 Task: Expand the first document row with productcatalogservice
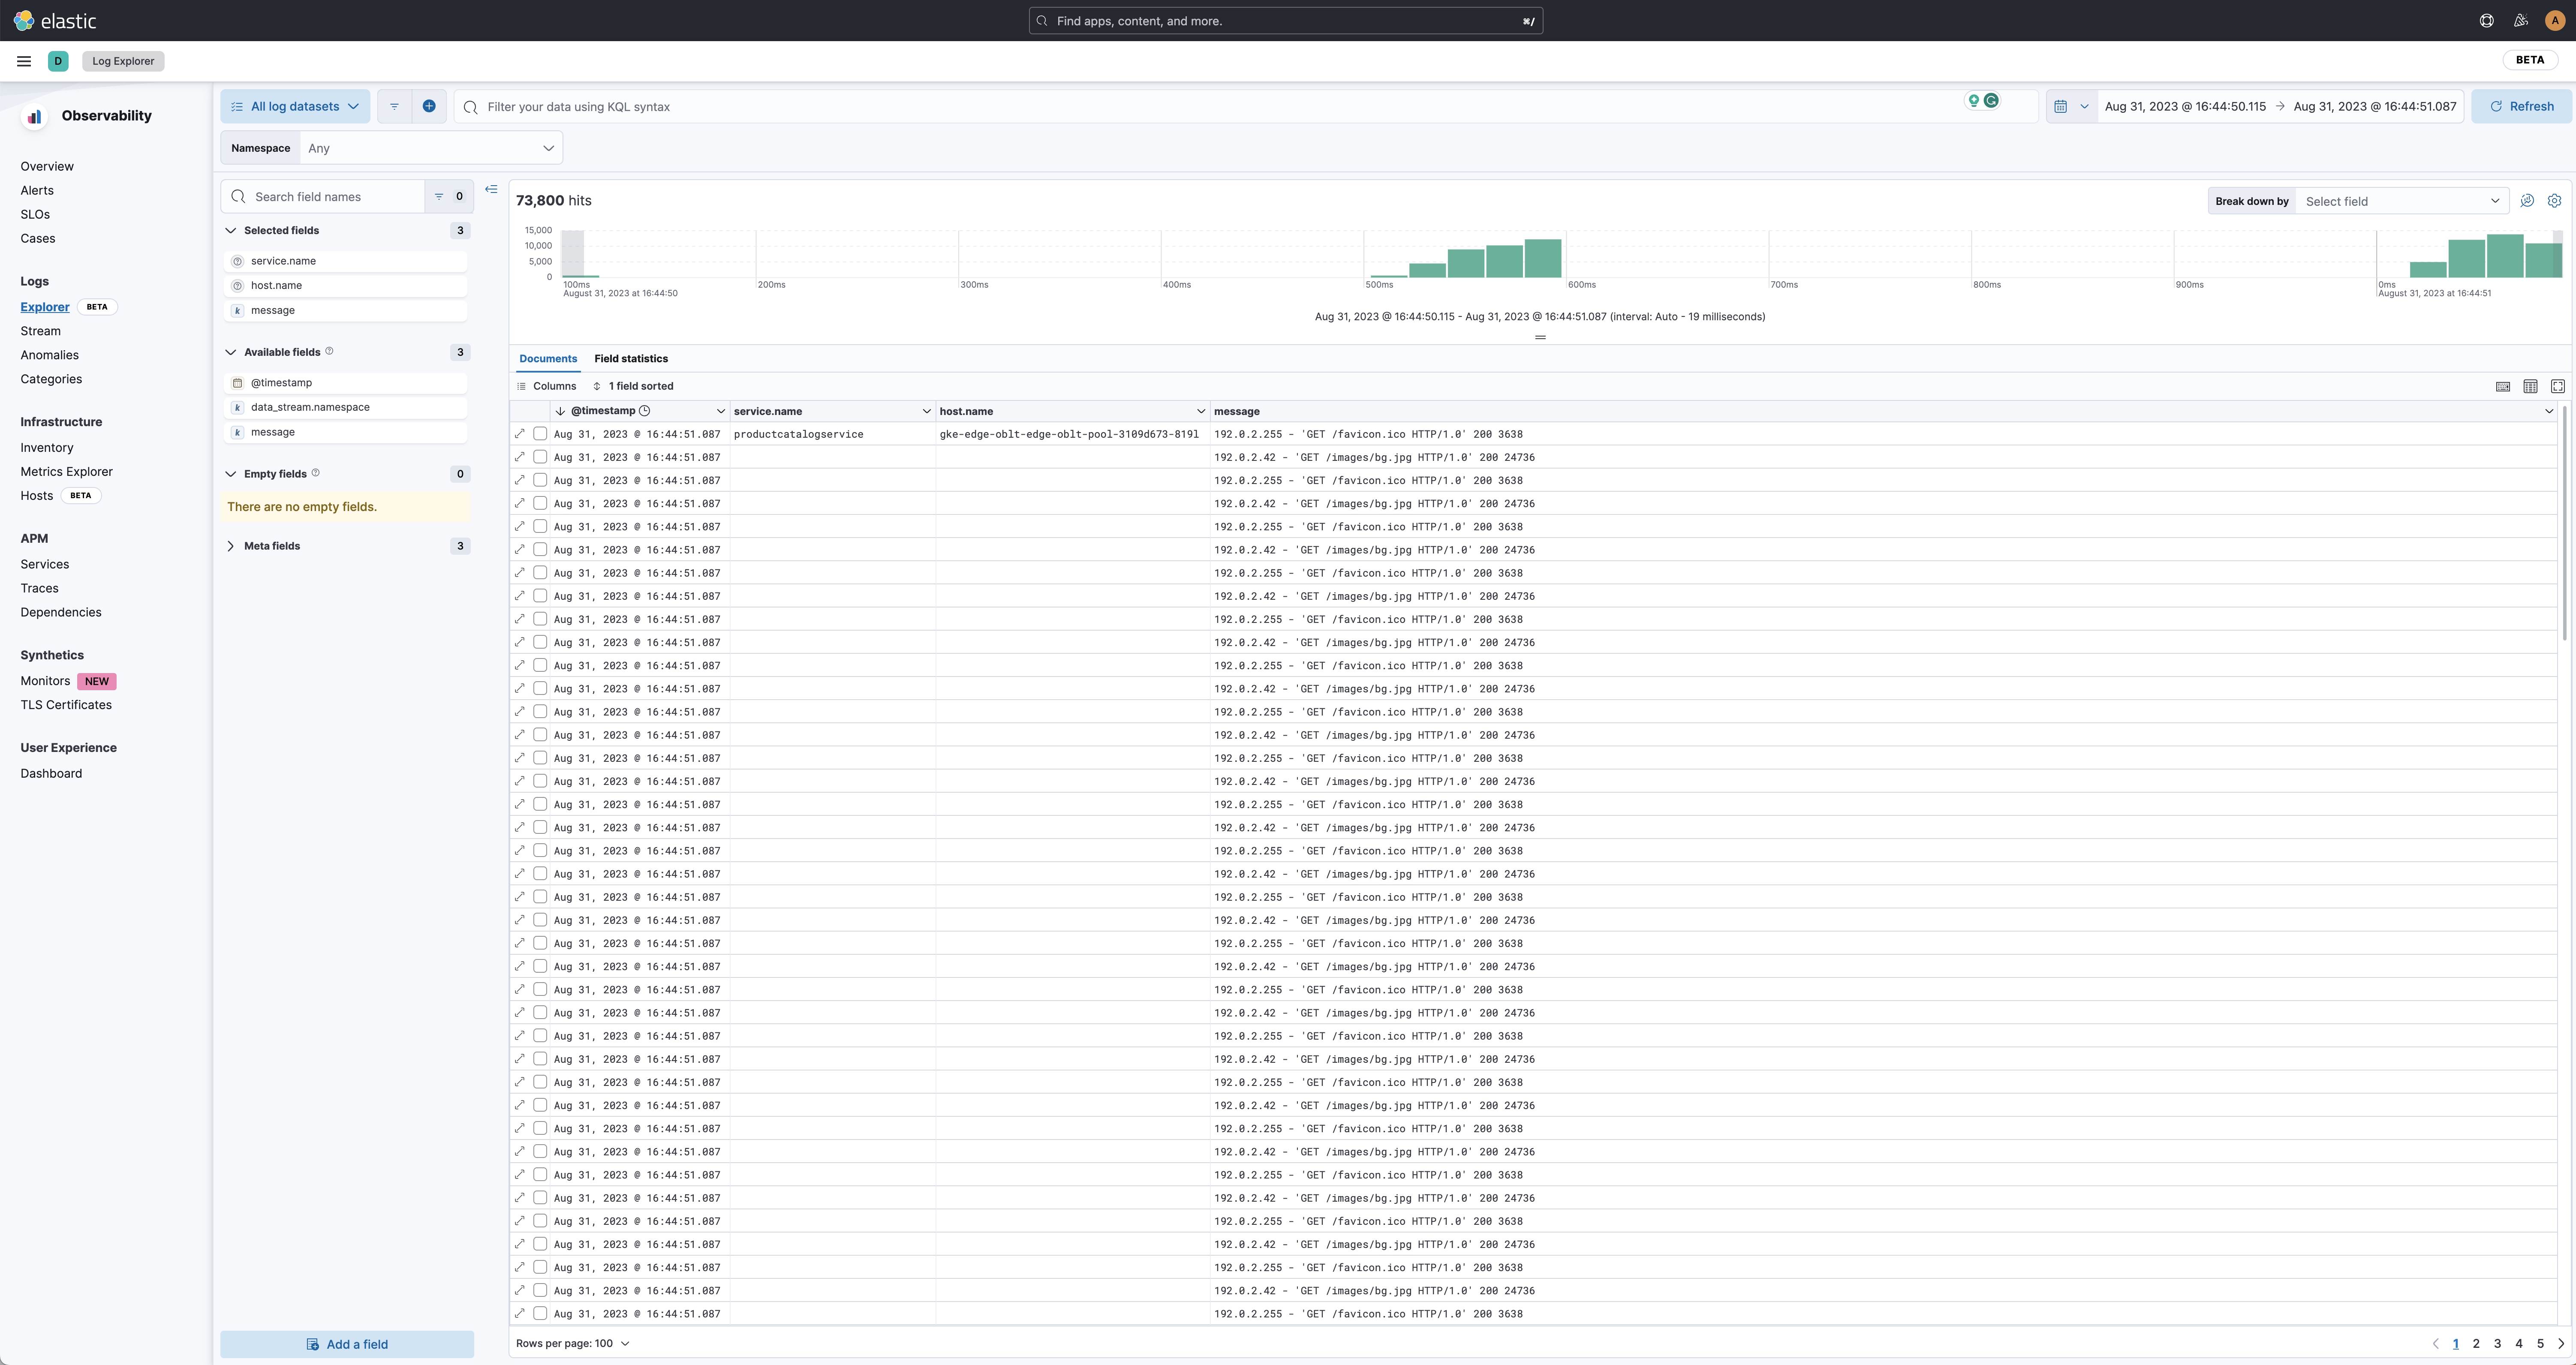click(x=520, y=434)
